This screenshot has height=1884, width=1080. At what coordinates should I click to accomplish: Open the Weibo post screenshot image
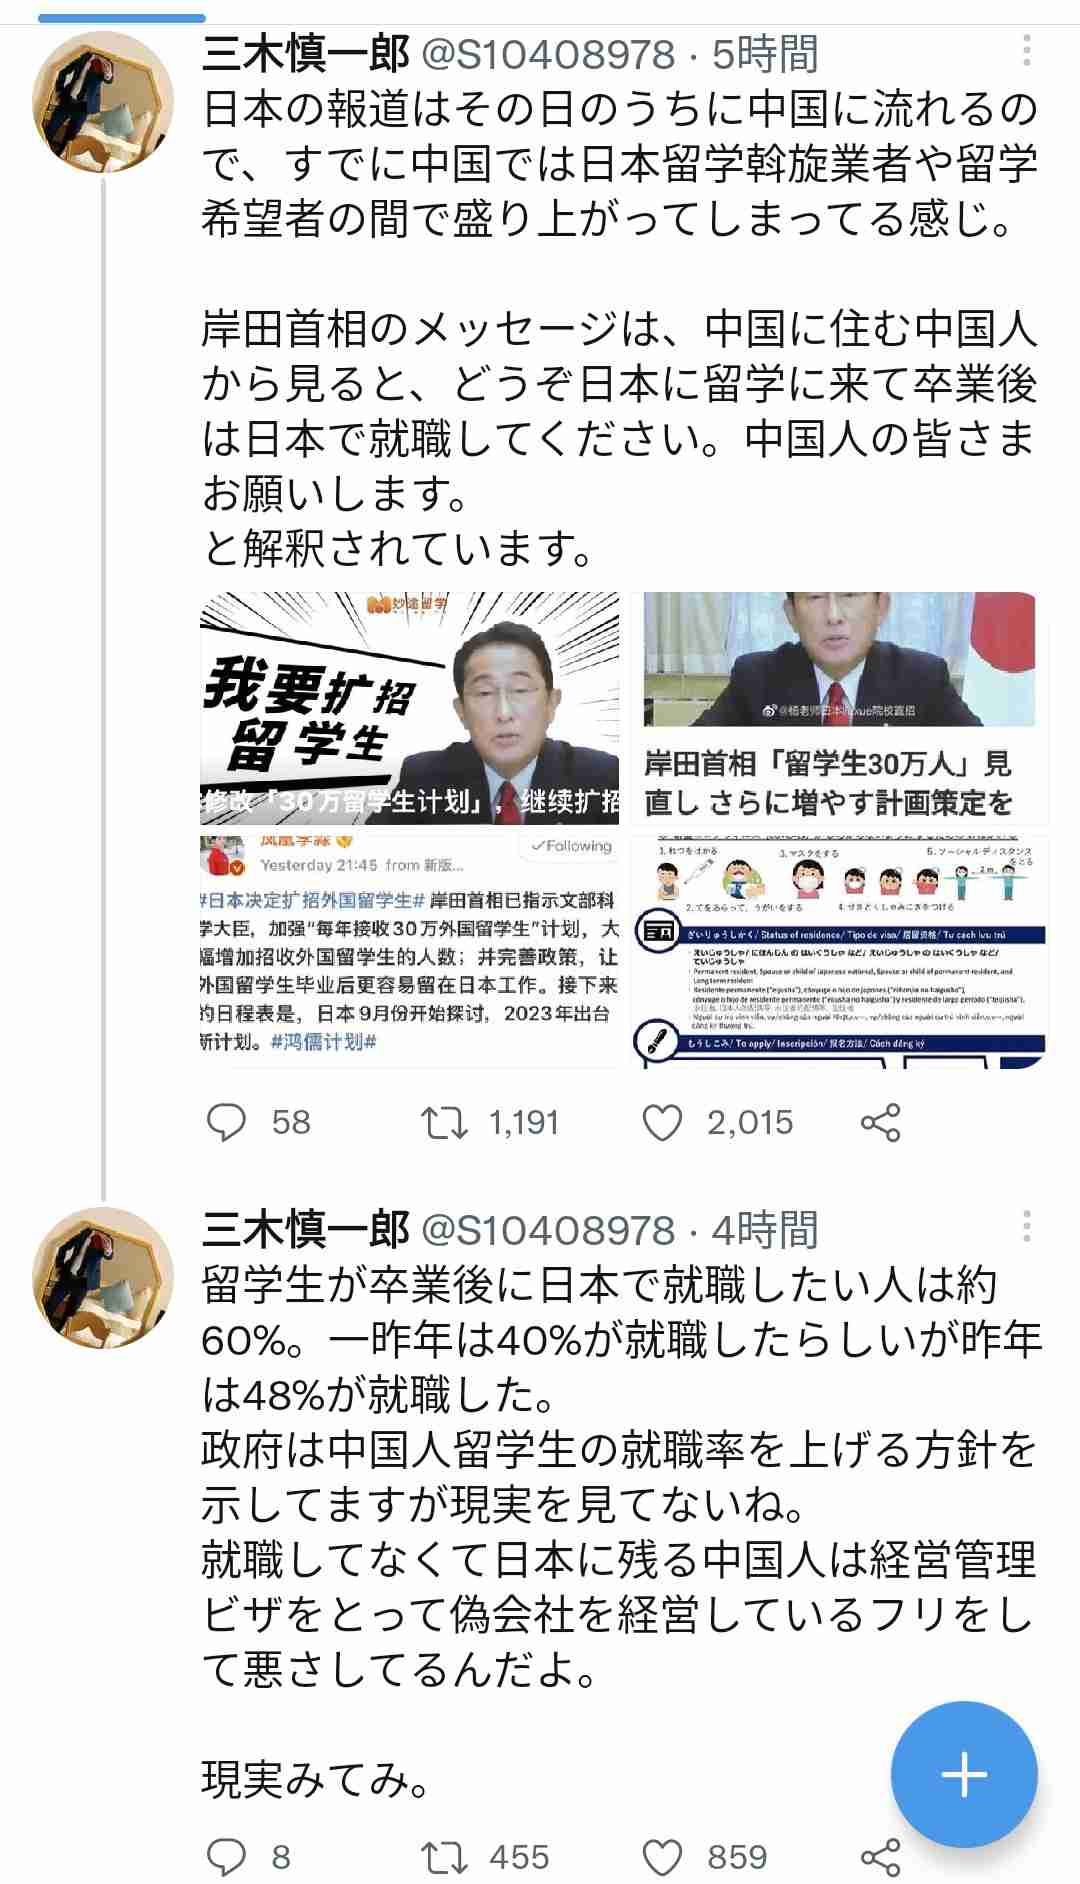[x=410, y=950]
